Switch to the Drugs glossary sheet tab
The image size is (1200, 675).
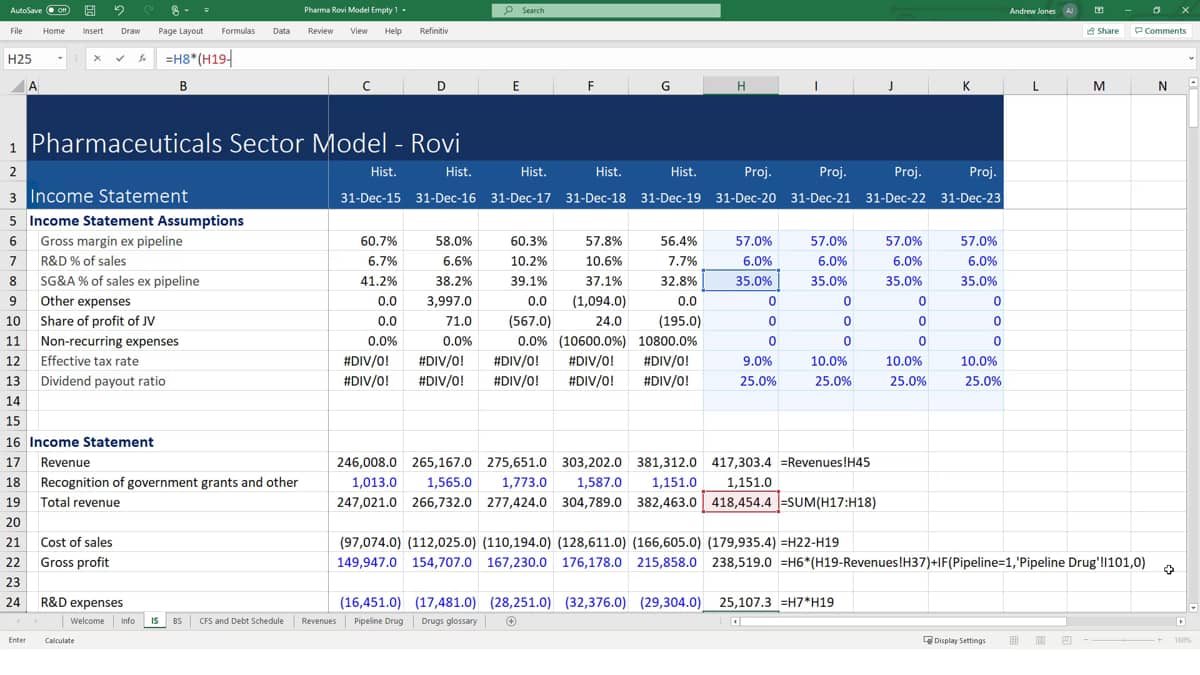(449, 621)
